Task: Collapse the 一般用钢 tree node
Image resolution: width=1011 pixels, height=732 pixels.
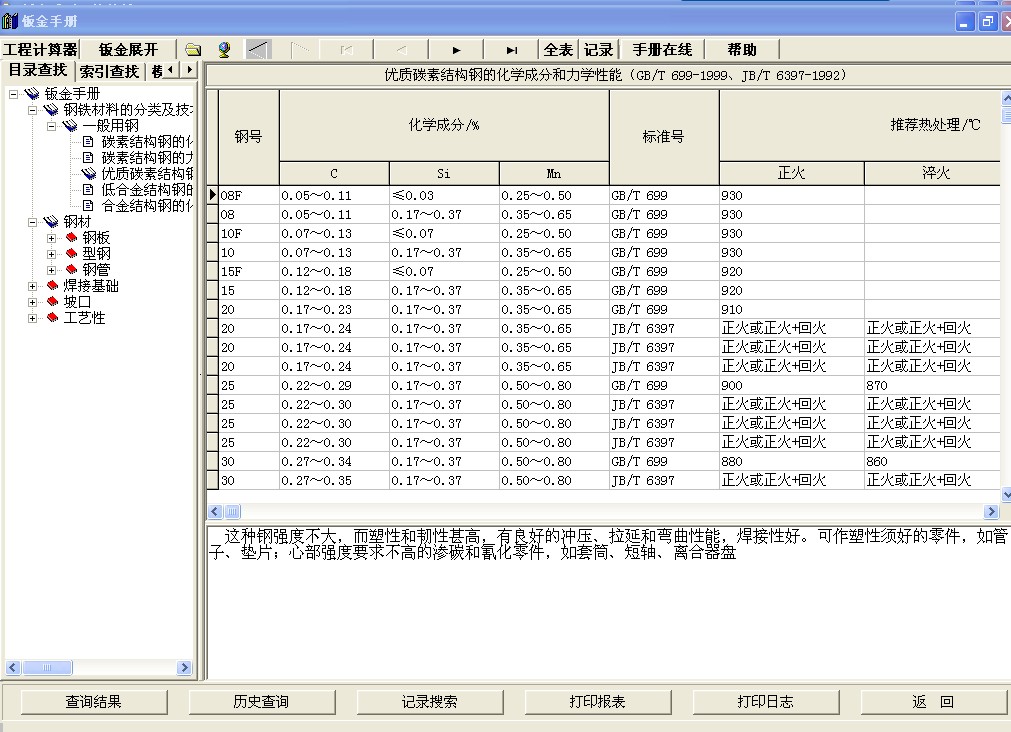Action: (x=52, y=126)
